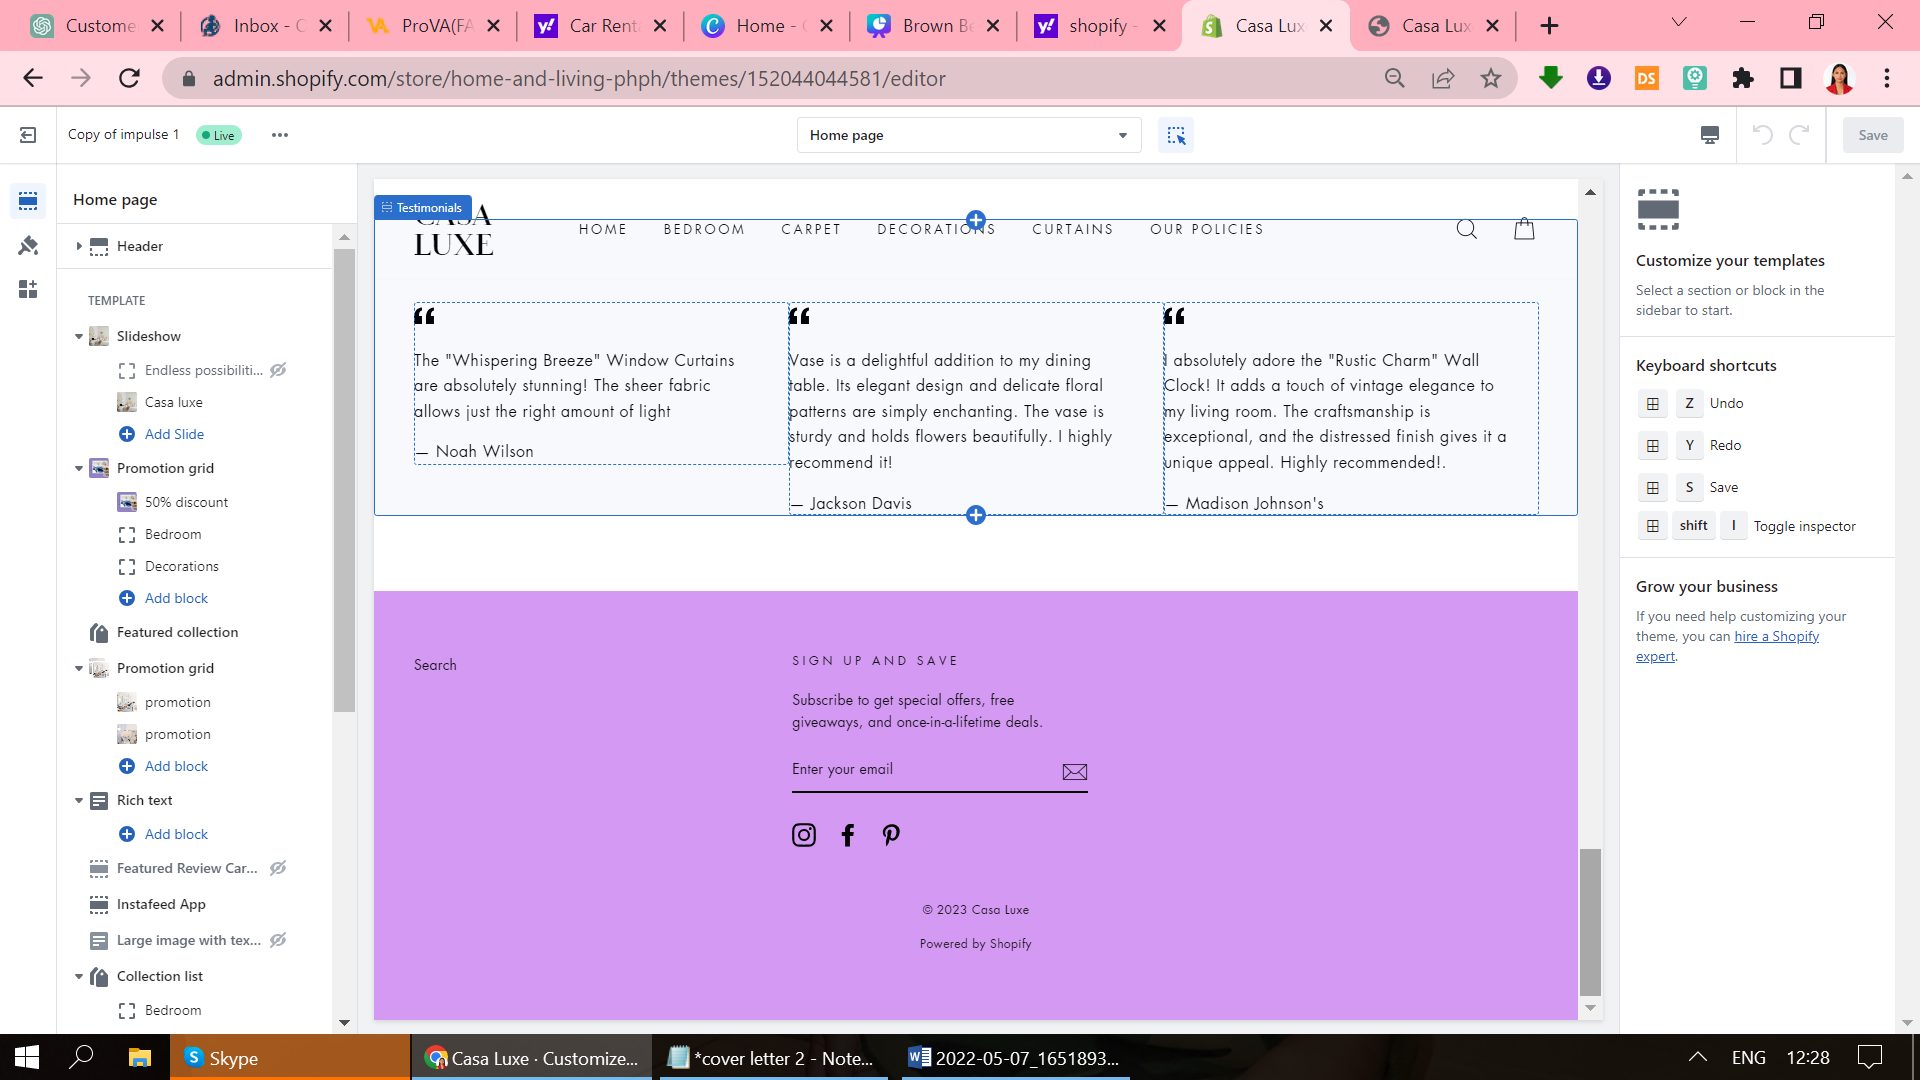
Task: Switch to the Car Rent browser tab
Action: (600, 26)
